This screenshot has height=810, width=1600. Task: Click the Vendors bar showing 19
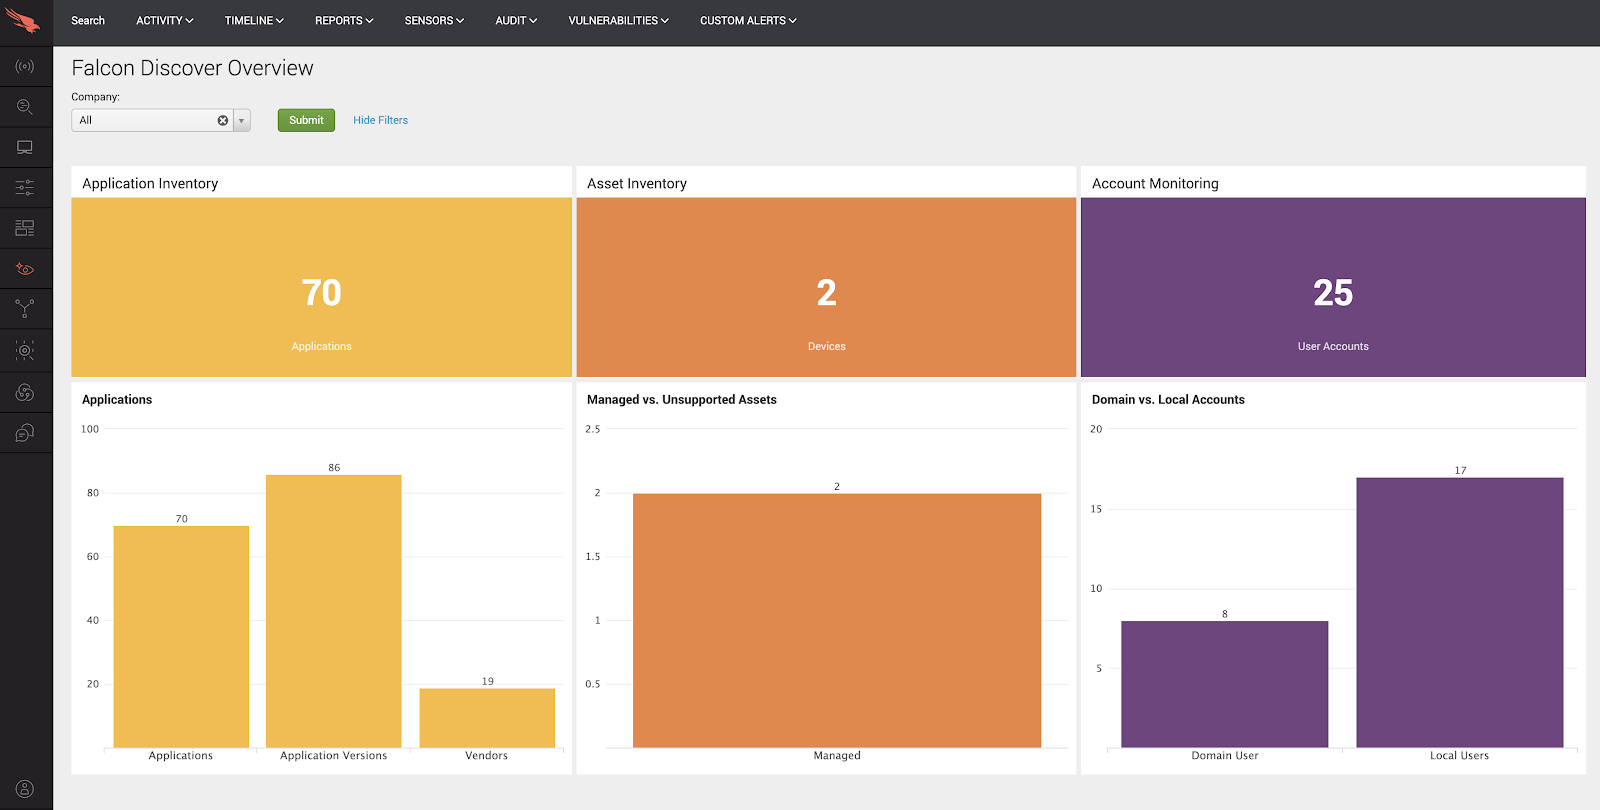tap(487, 717)
